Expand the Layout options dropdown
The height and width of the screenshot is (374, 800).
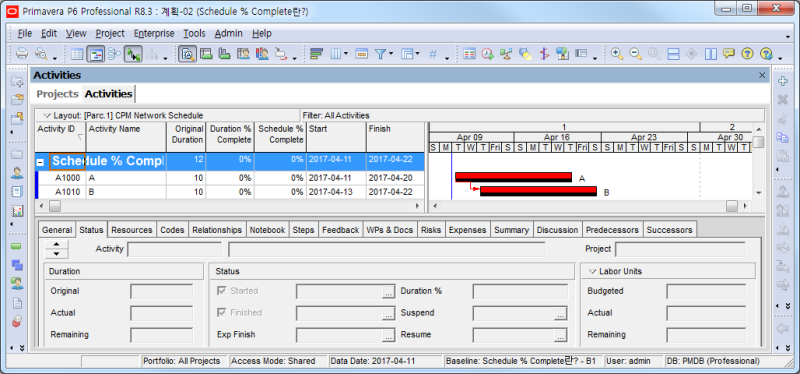pyautogui.click(x=47, y=116)
